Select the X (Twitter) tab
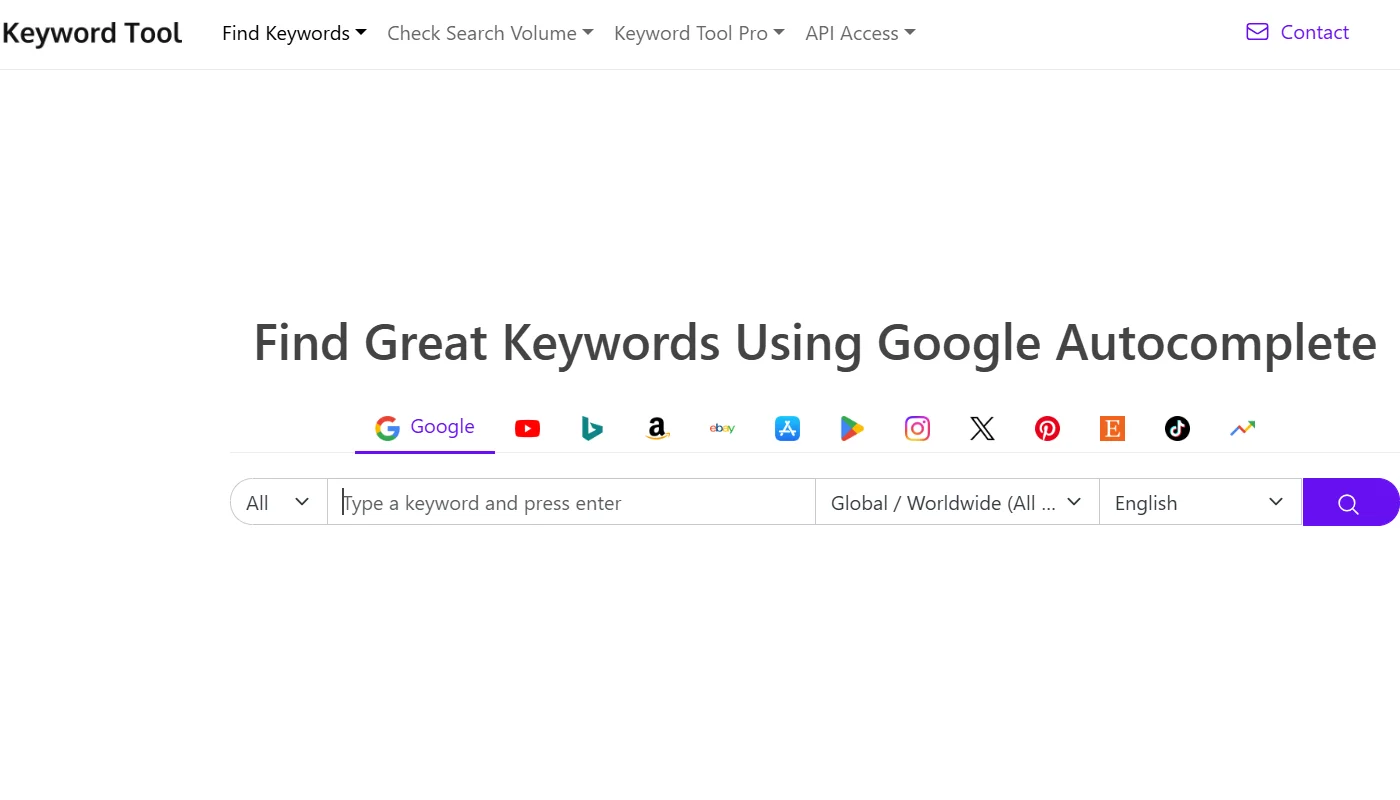 982,429
